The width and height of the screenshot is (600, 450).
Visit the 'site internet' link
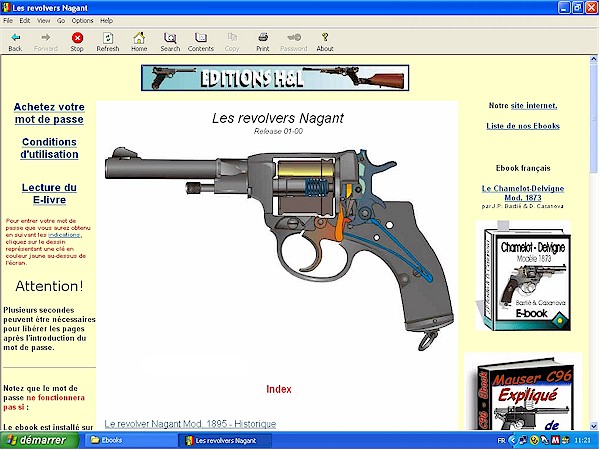534,106
